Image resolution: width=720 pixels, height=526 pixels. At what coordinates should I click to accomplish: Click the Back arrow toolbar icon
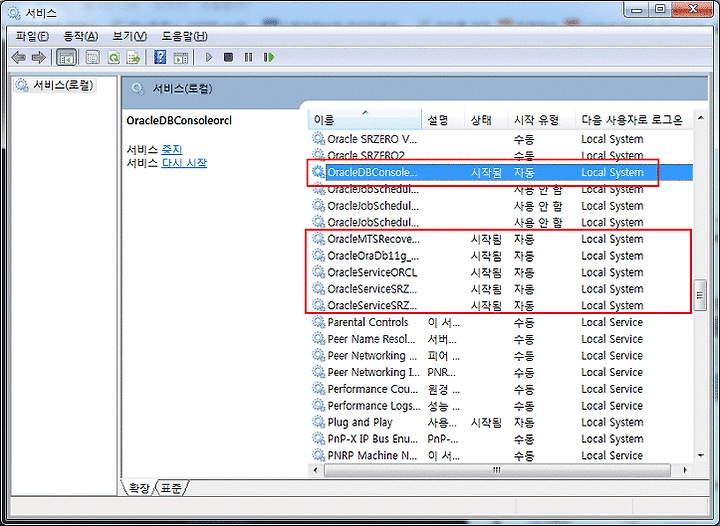click(x=18, y=57)
